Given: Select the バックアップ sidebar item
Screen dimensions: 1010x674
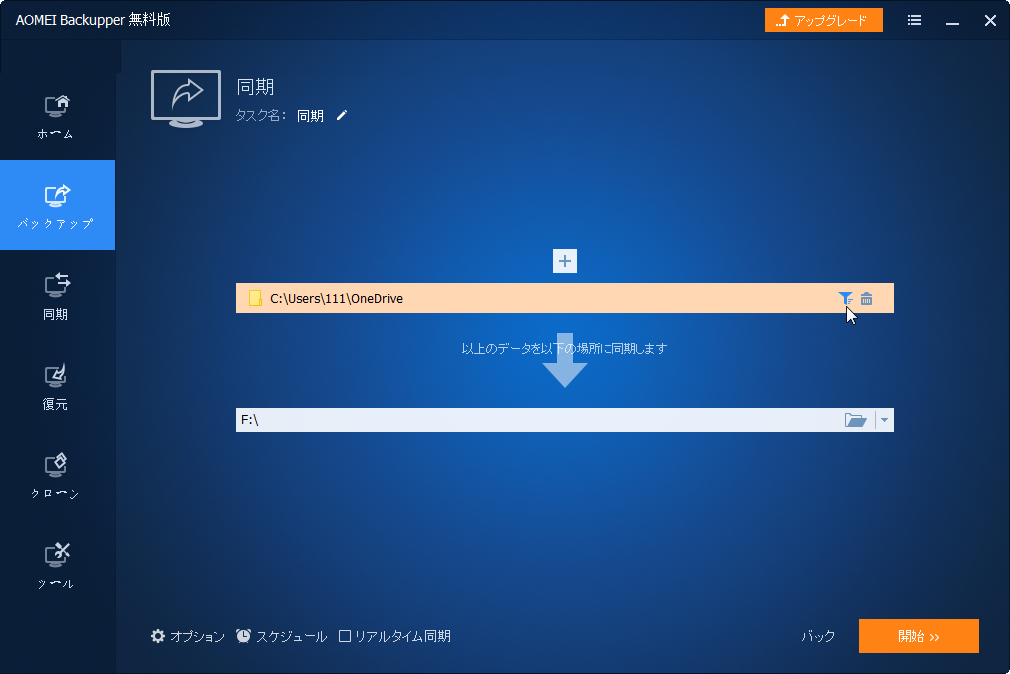Looking at the screenshot, I should pos(57,205).
